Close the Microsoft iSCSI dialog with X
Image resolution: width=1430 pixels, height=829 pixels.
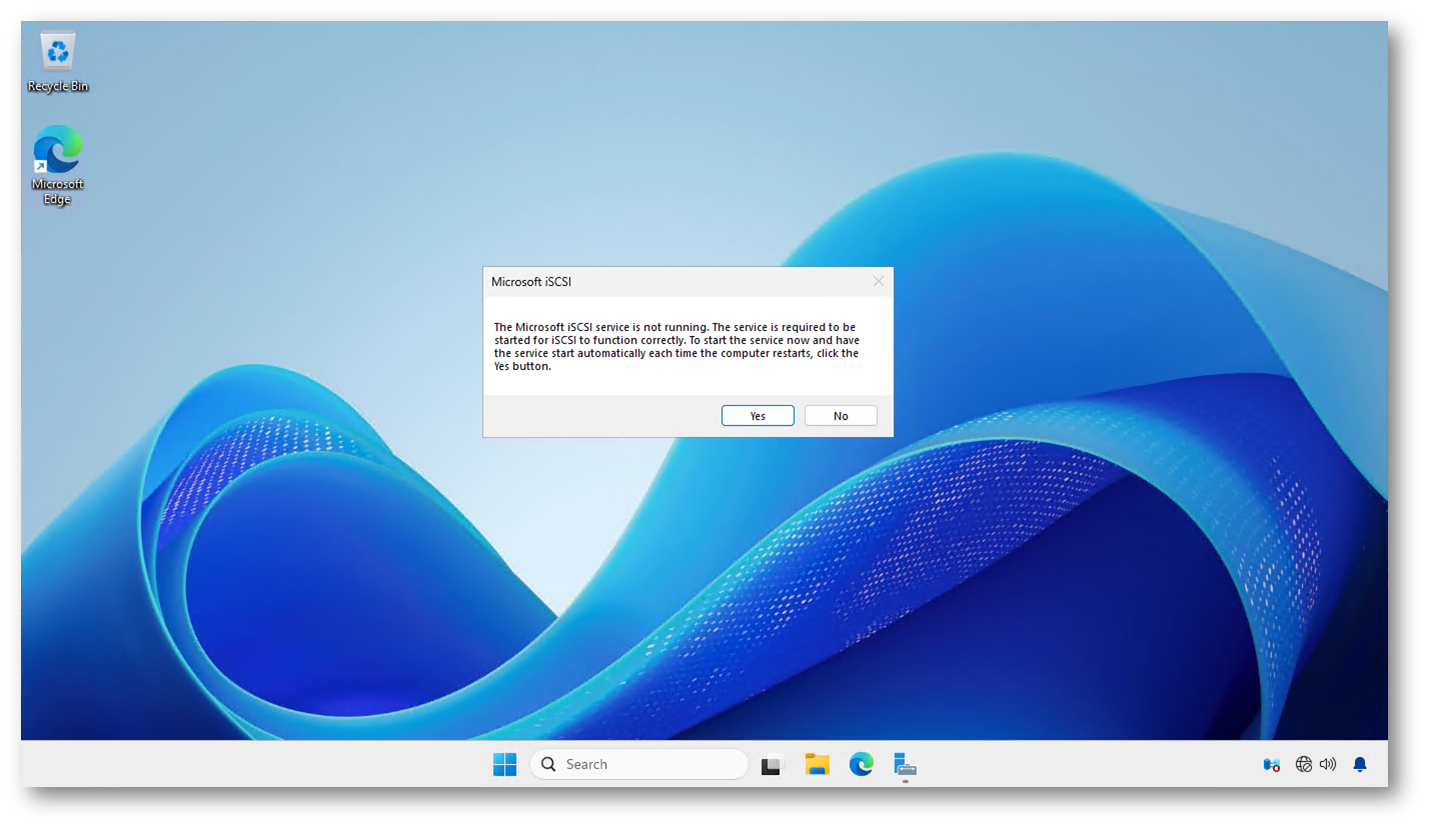[878, 282]
